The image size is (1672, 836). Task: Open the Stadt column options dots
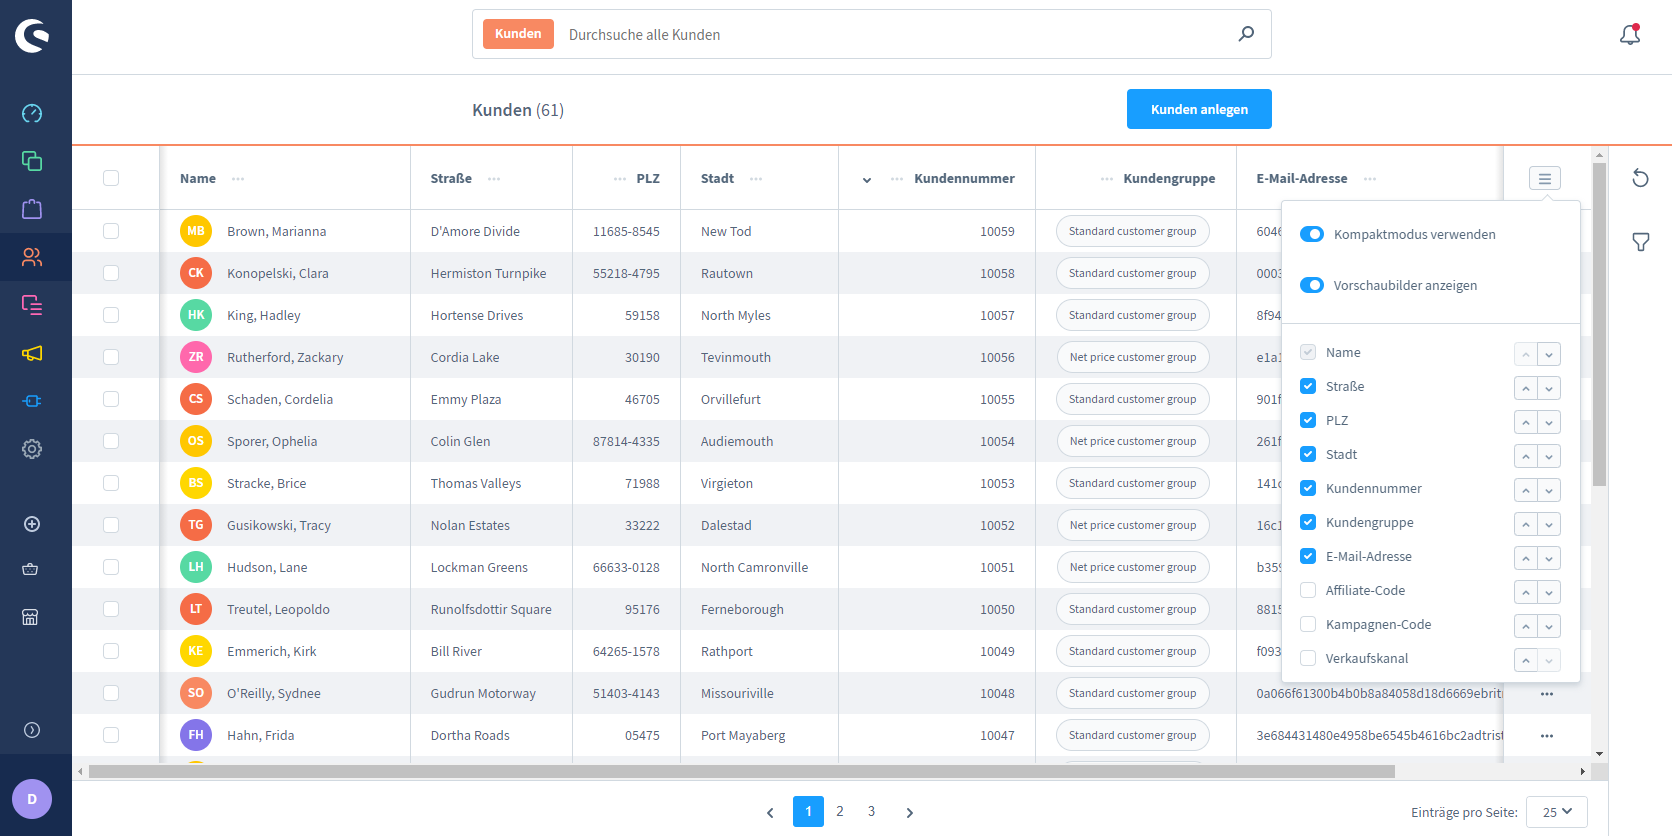(756, 179)
